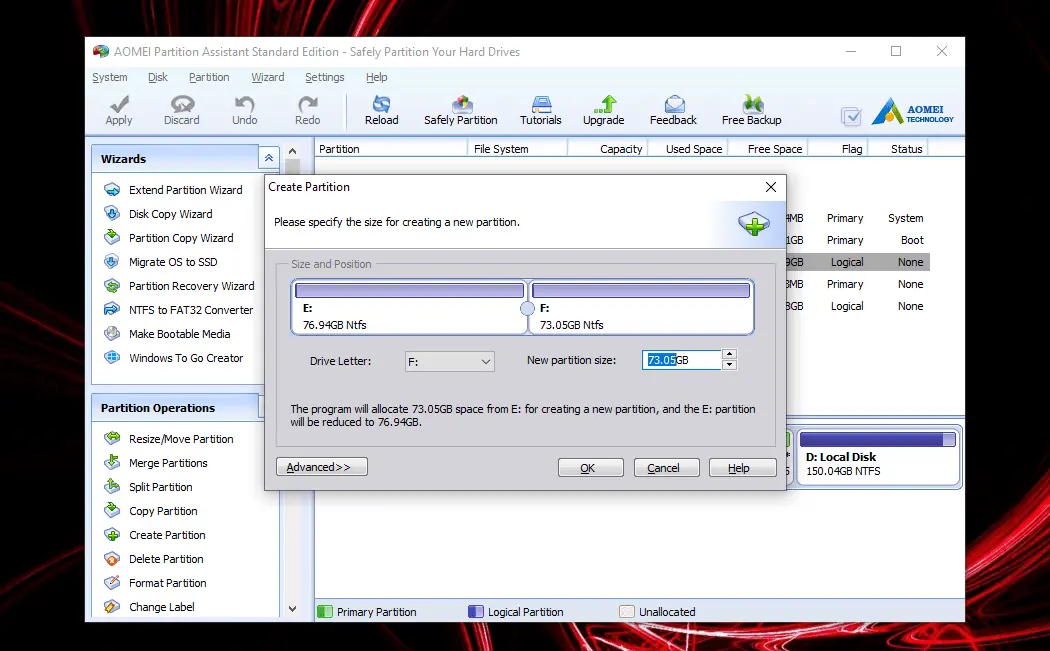The image size is (1050, 651).
Task: Open the Disk menu
Action: click(158, 77)
